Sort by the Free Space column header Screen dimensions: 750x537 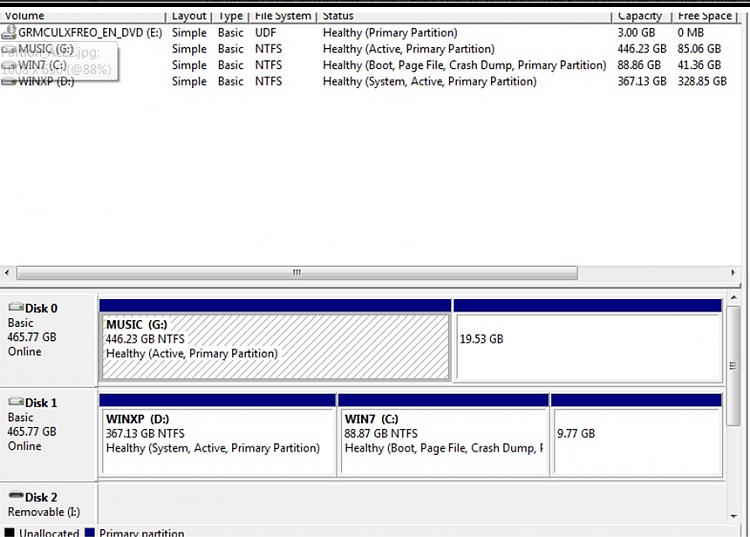pyautogui.click(x=704, y=16)
